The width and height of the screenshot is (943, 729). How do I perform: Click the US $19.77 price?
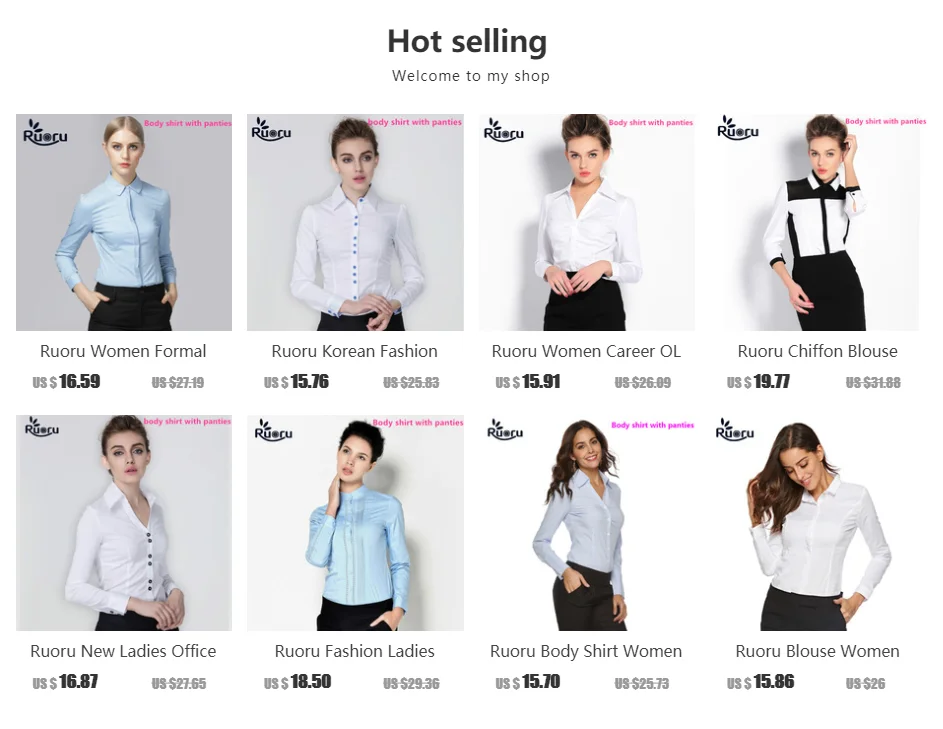pyautogui.click(x=758, y=381)
